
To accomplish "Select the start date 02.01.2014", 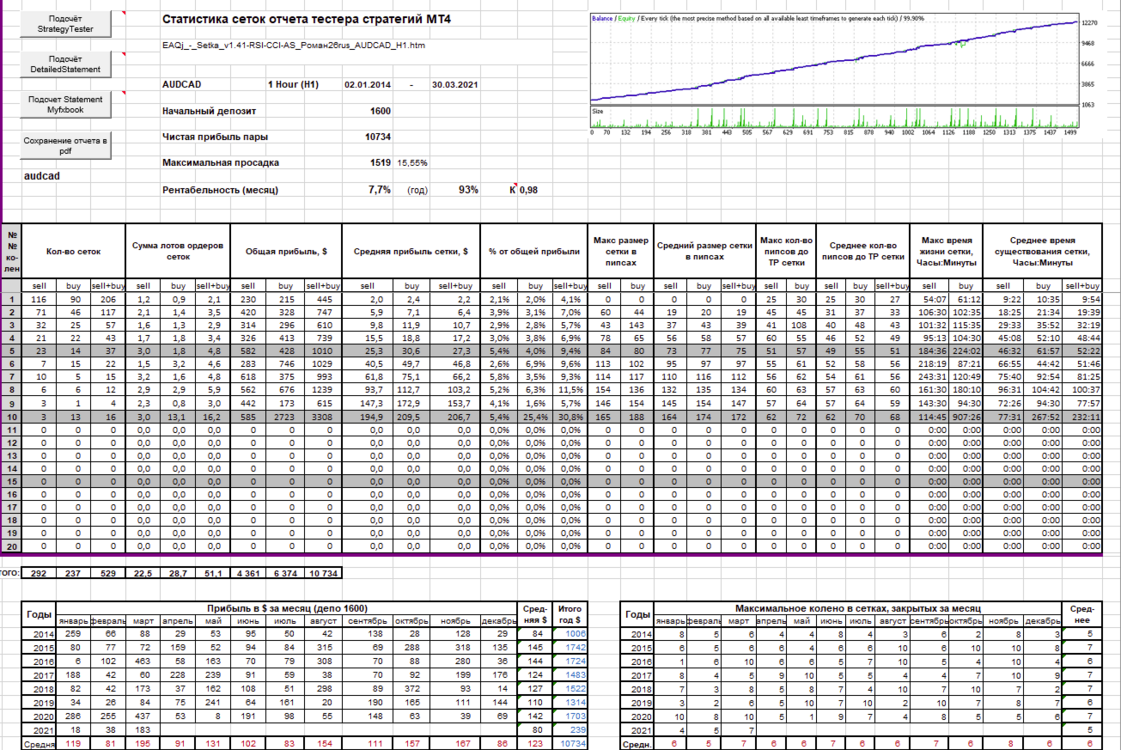I will 367,84.
